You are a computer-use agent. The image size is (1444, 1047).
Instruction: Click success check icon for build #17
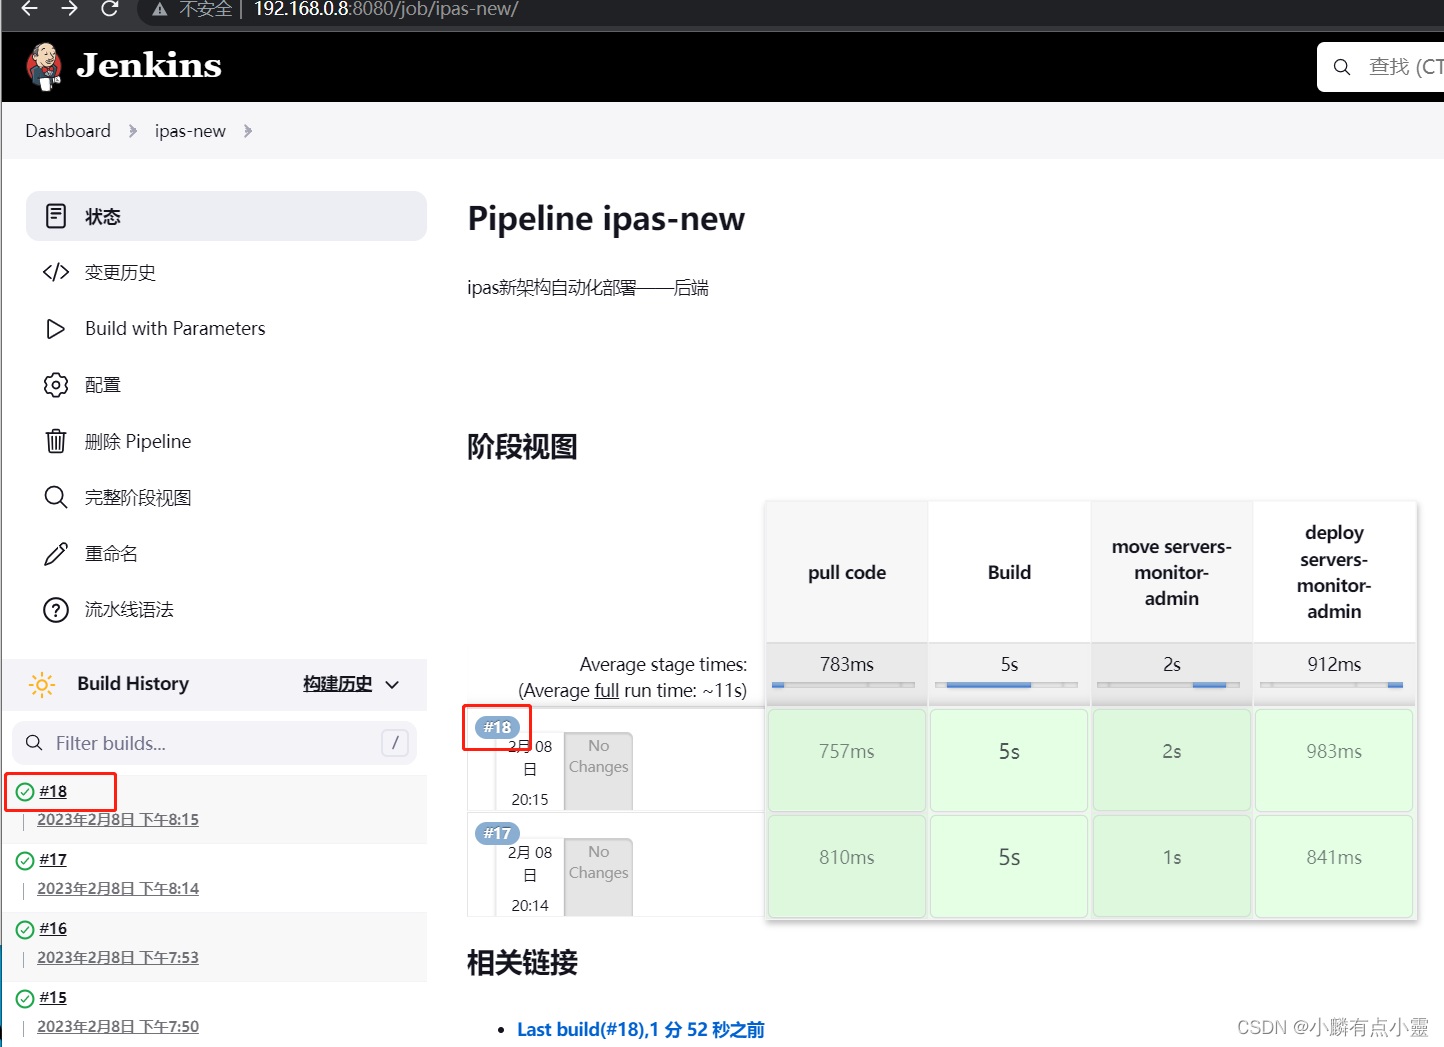(25, 860)
